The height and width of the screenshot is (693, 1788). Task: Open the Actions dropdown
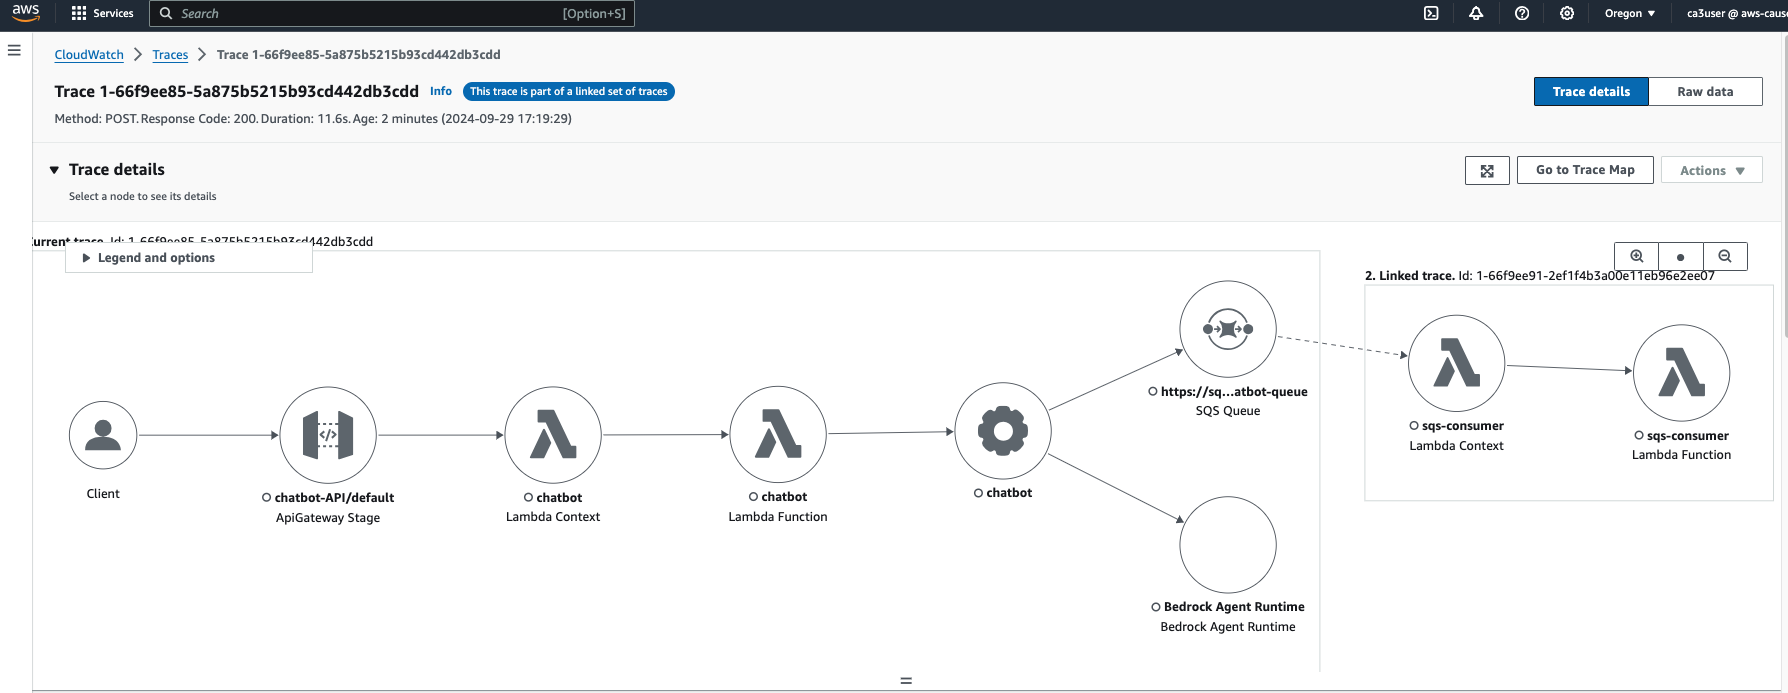click(x=1711, y=171)
